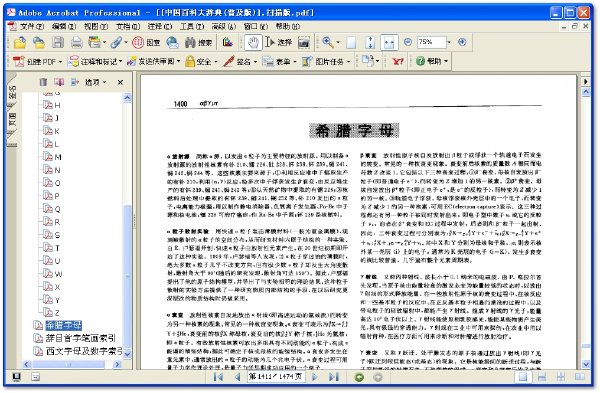The image size is (600, 393).
Task: Select the Snapshot camera tool
Action: 304,42
